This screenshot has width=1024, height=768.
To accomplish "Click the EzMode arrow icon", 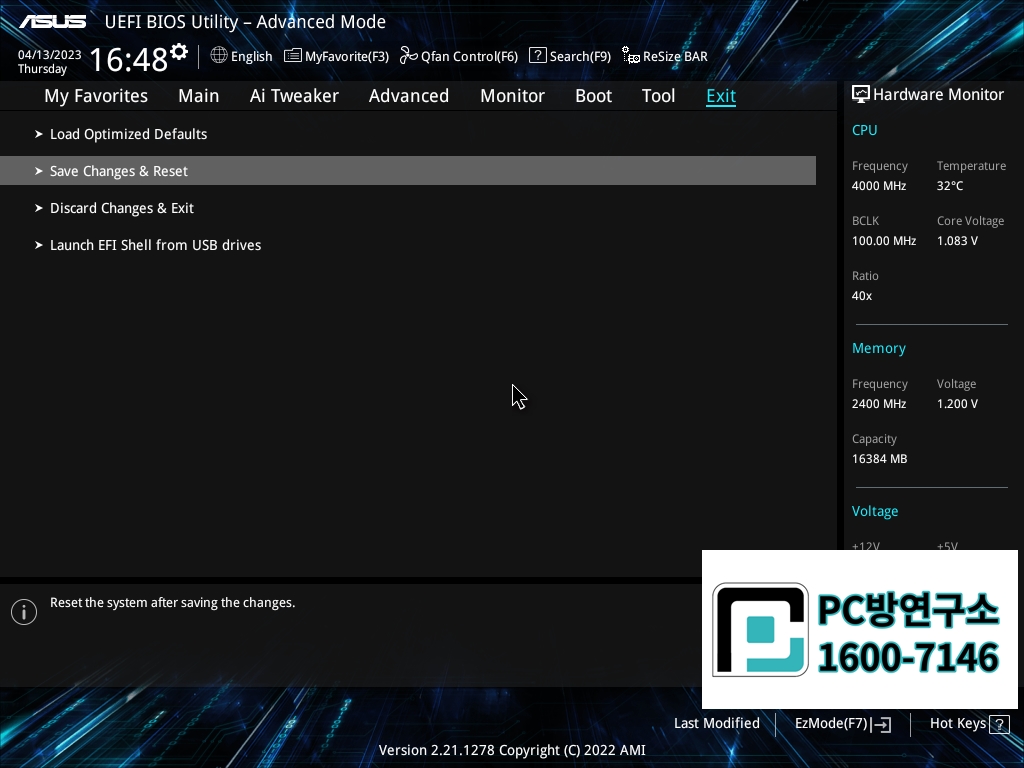I will point(881,724).
